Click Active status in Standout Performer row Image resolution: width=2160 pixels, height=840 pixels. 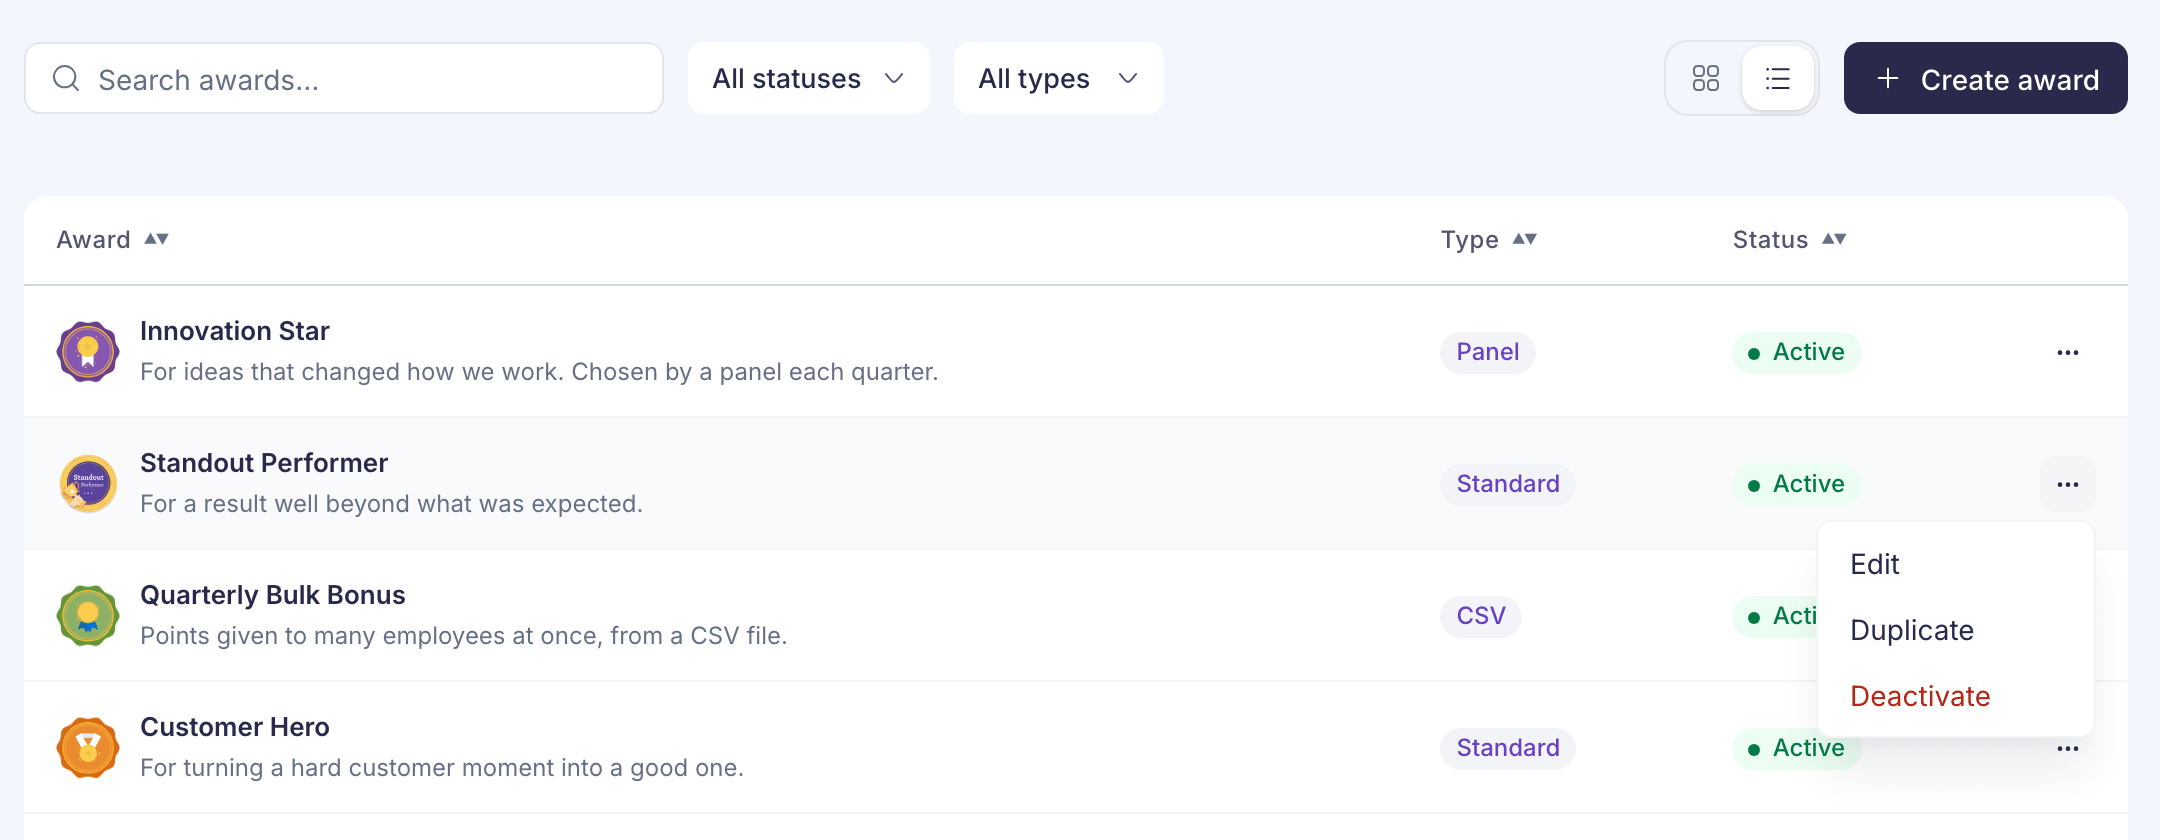1797,484
